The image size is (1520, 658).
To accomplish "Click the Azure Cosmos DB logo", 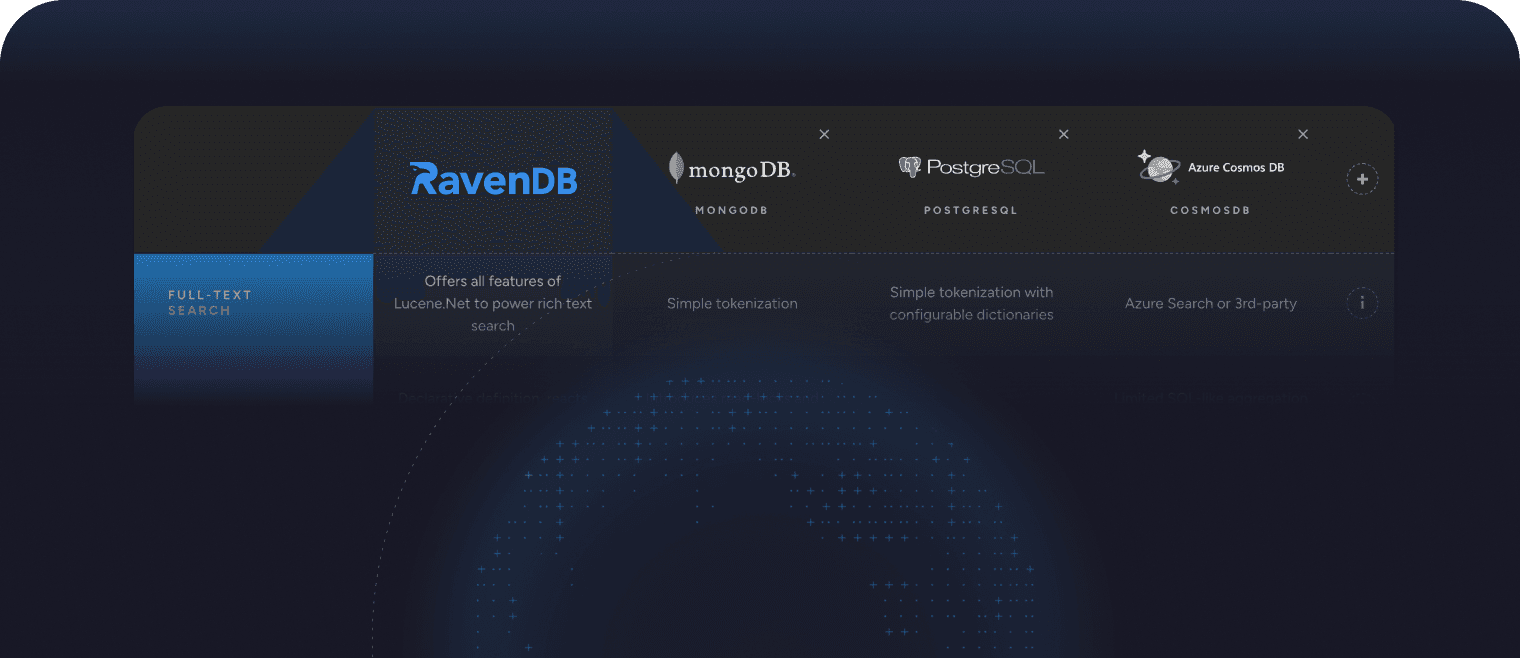I will point(1210,167).
